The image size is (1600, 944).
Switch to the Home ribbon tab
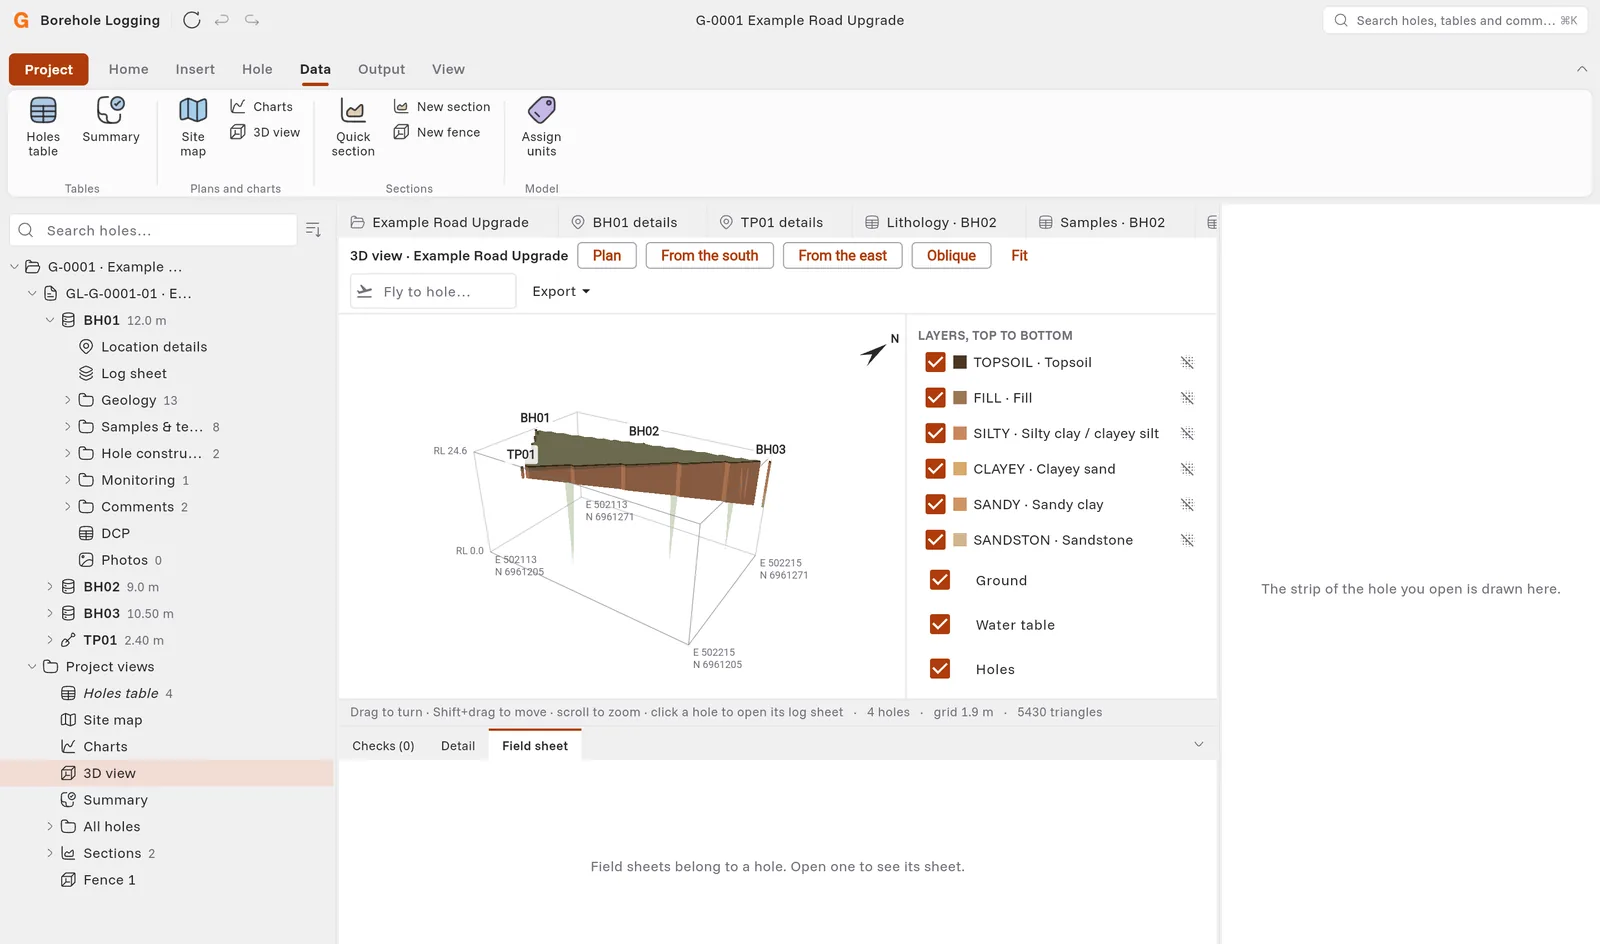tap(129, 69)
